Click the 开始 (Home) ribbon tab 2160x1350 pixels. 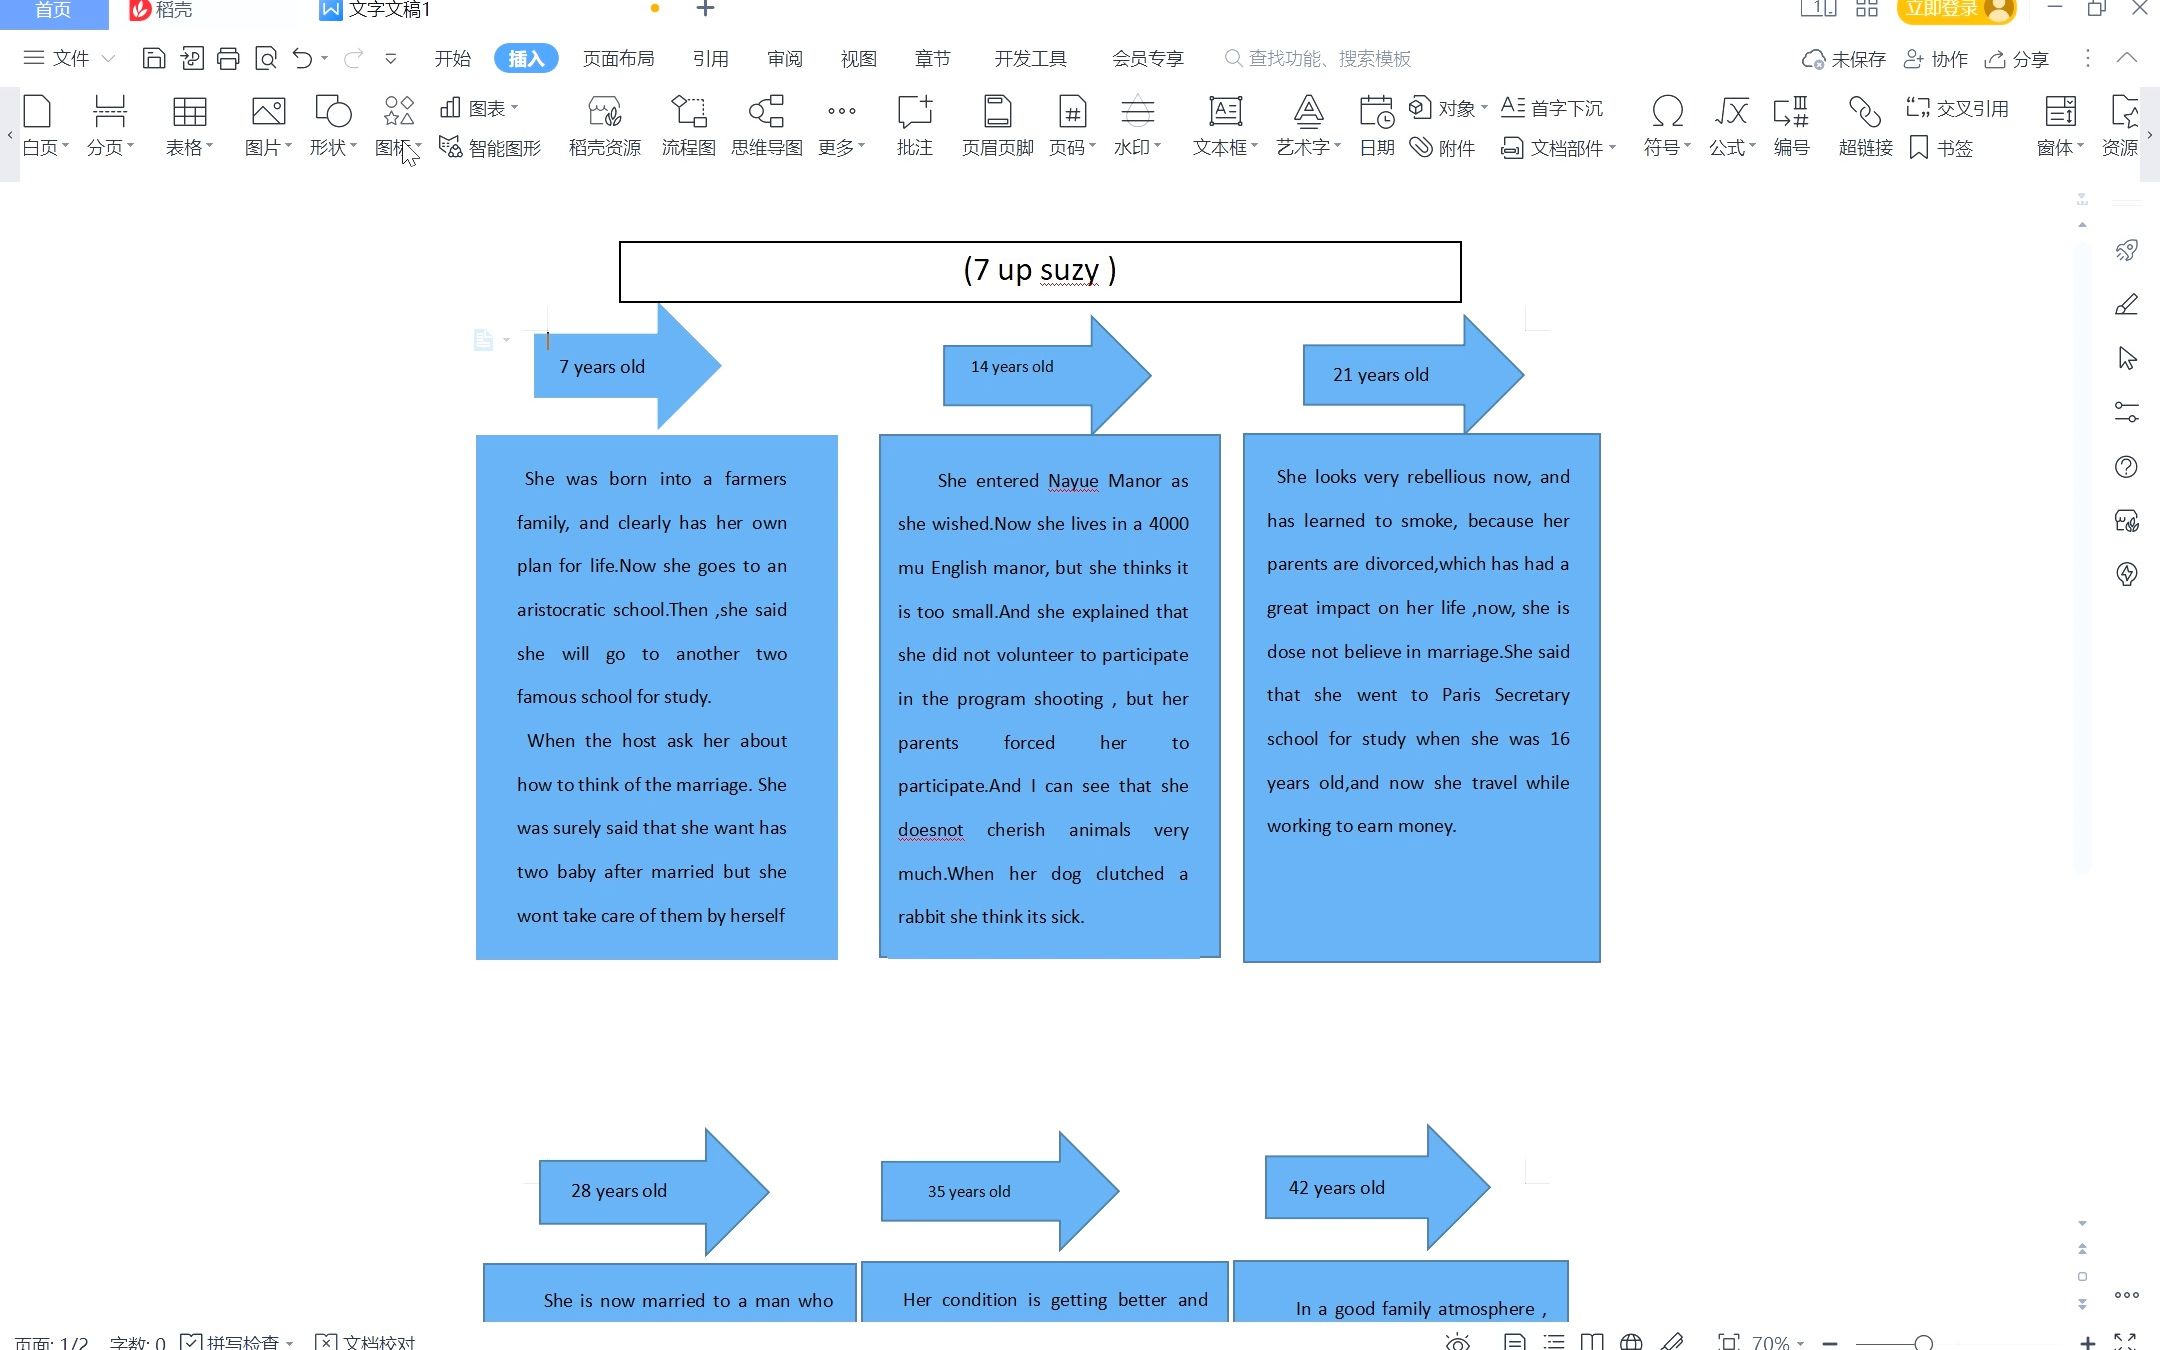point(453,58)
